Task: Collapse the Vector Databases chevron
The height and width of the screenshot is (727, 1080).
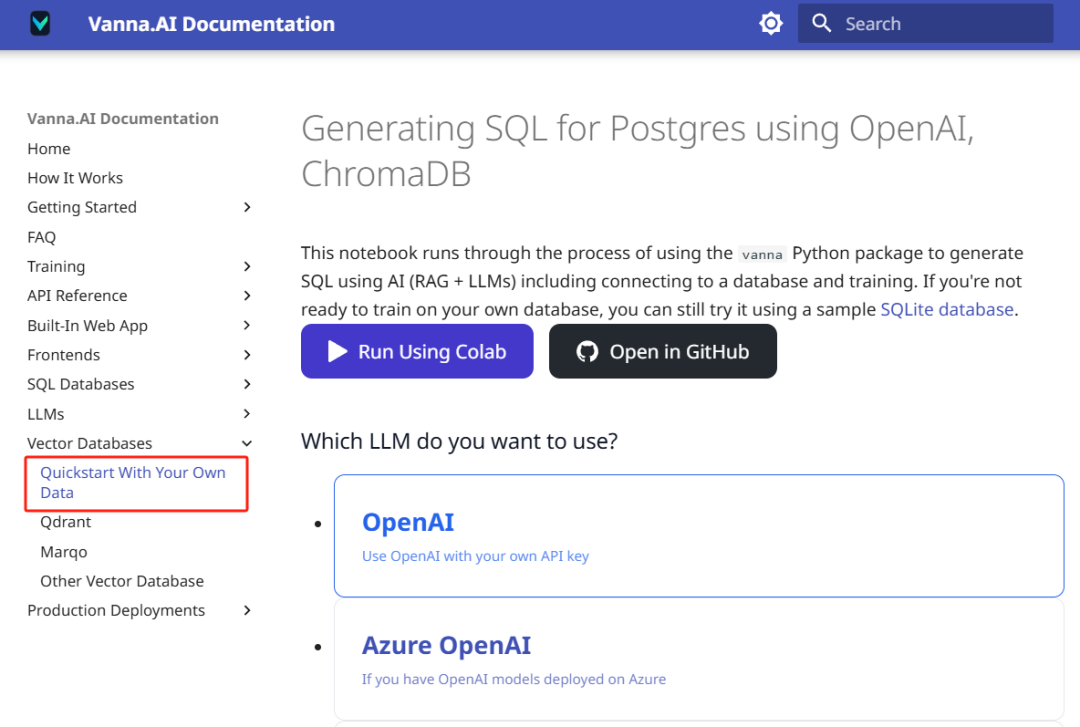Action: (x=247, y=443)
